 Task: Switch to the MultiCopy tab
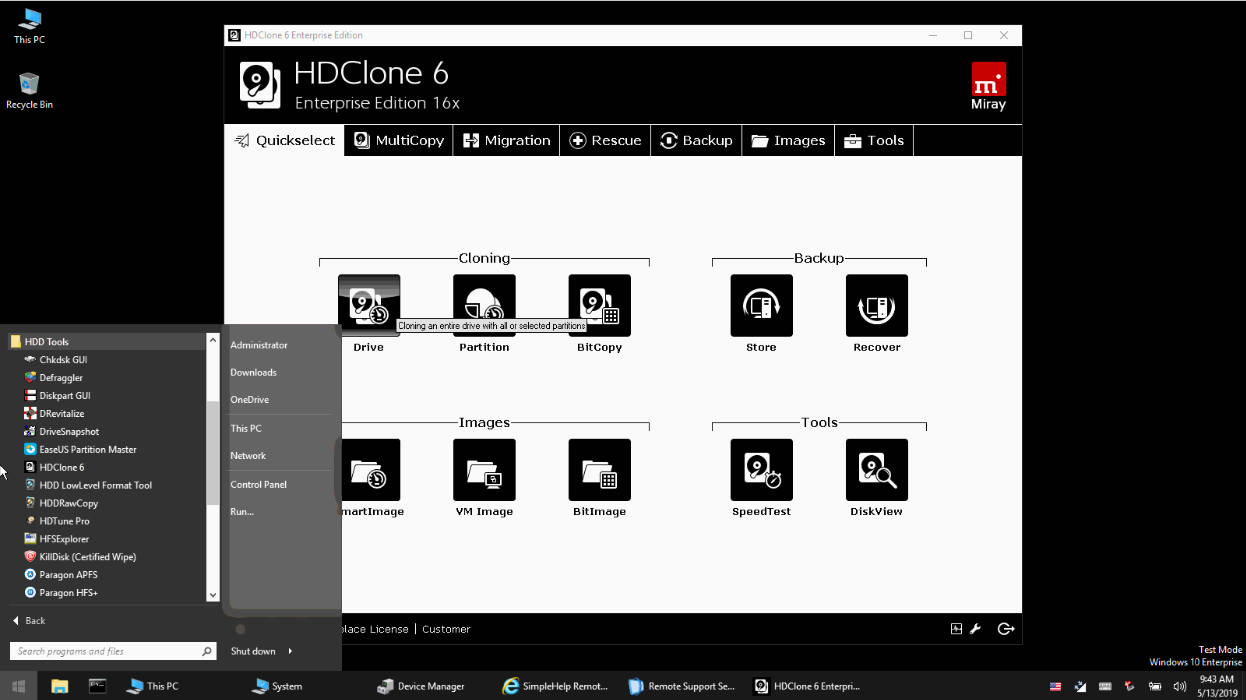[399, 141]
